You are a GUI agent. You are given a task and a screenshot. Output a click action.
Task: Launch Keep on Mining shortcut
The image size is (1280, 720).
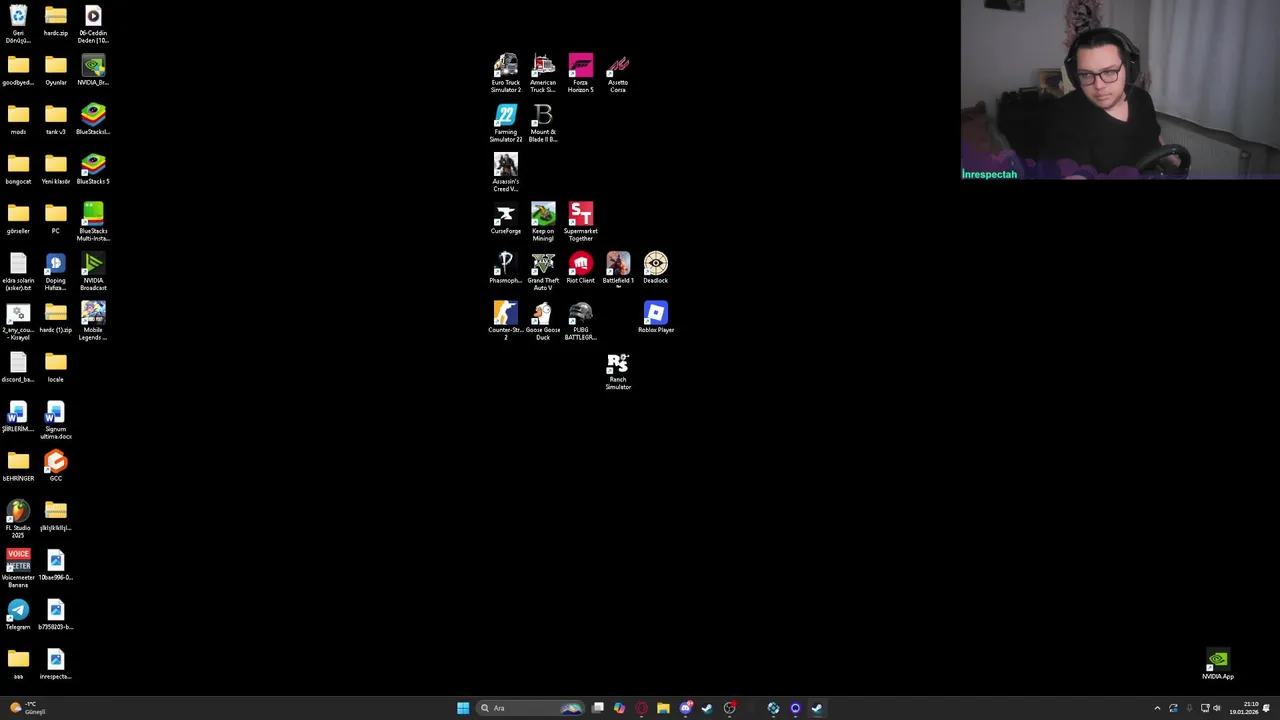point(543,222)
